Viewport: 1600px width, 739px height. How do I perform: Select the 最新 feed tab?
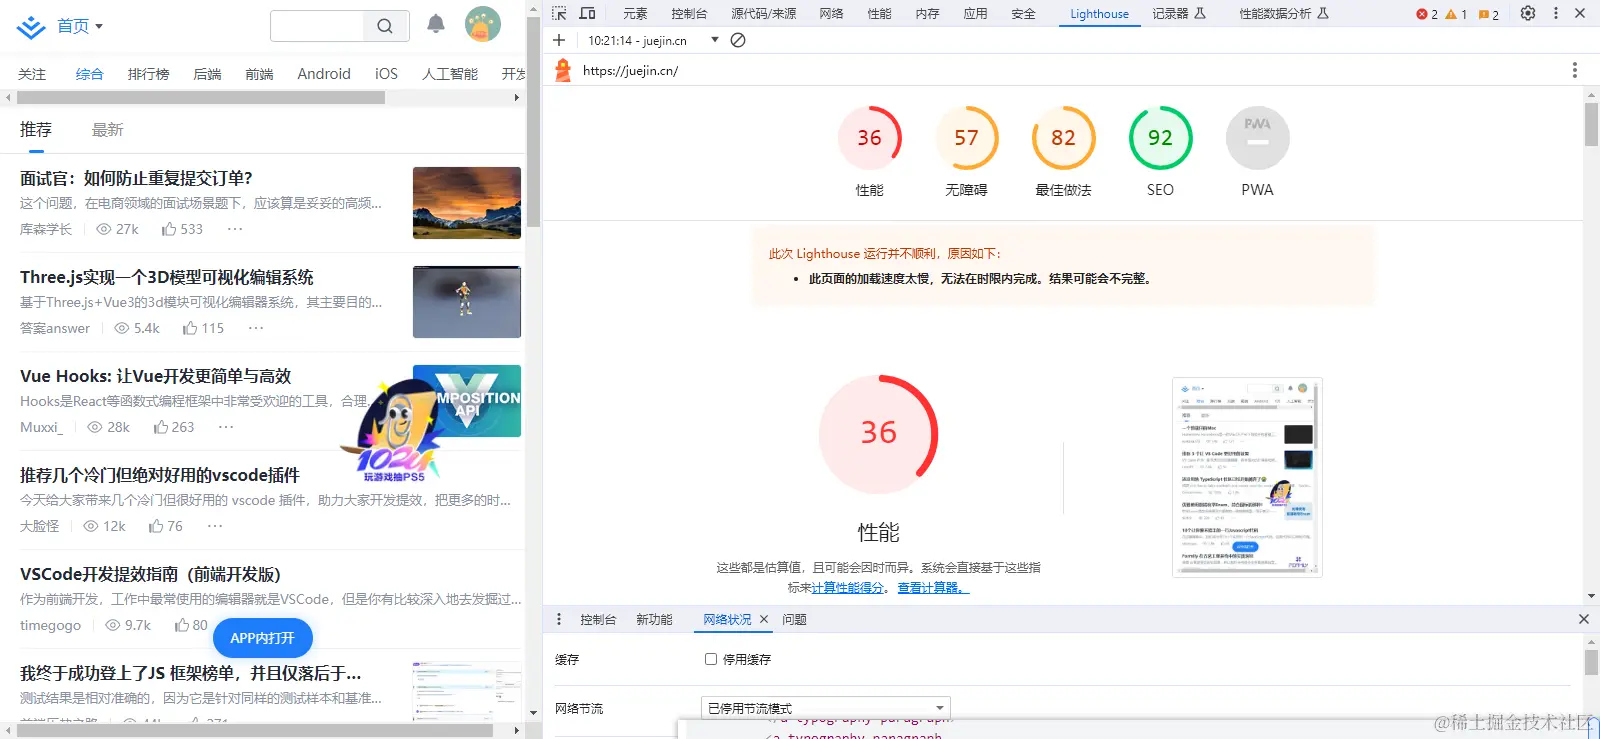pyautogui.click(x=107, y=130)
